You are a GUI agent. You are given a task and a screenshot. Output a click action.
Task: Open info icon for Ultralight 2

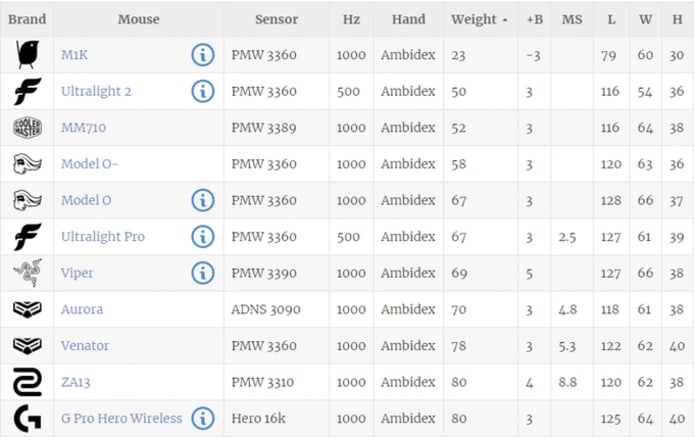203,91
